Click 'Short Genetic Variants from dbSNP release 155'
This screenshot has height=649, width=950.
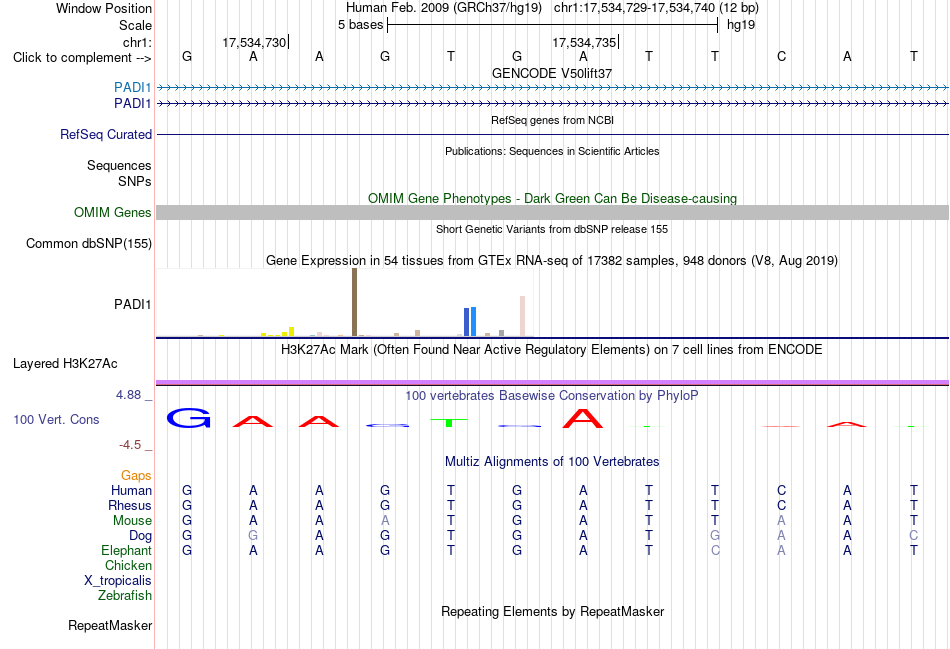click(552, 229)
